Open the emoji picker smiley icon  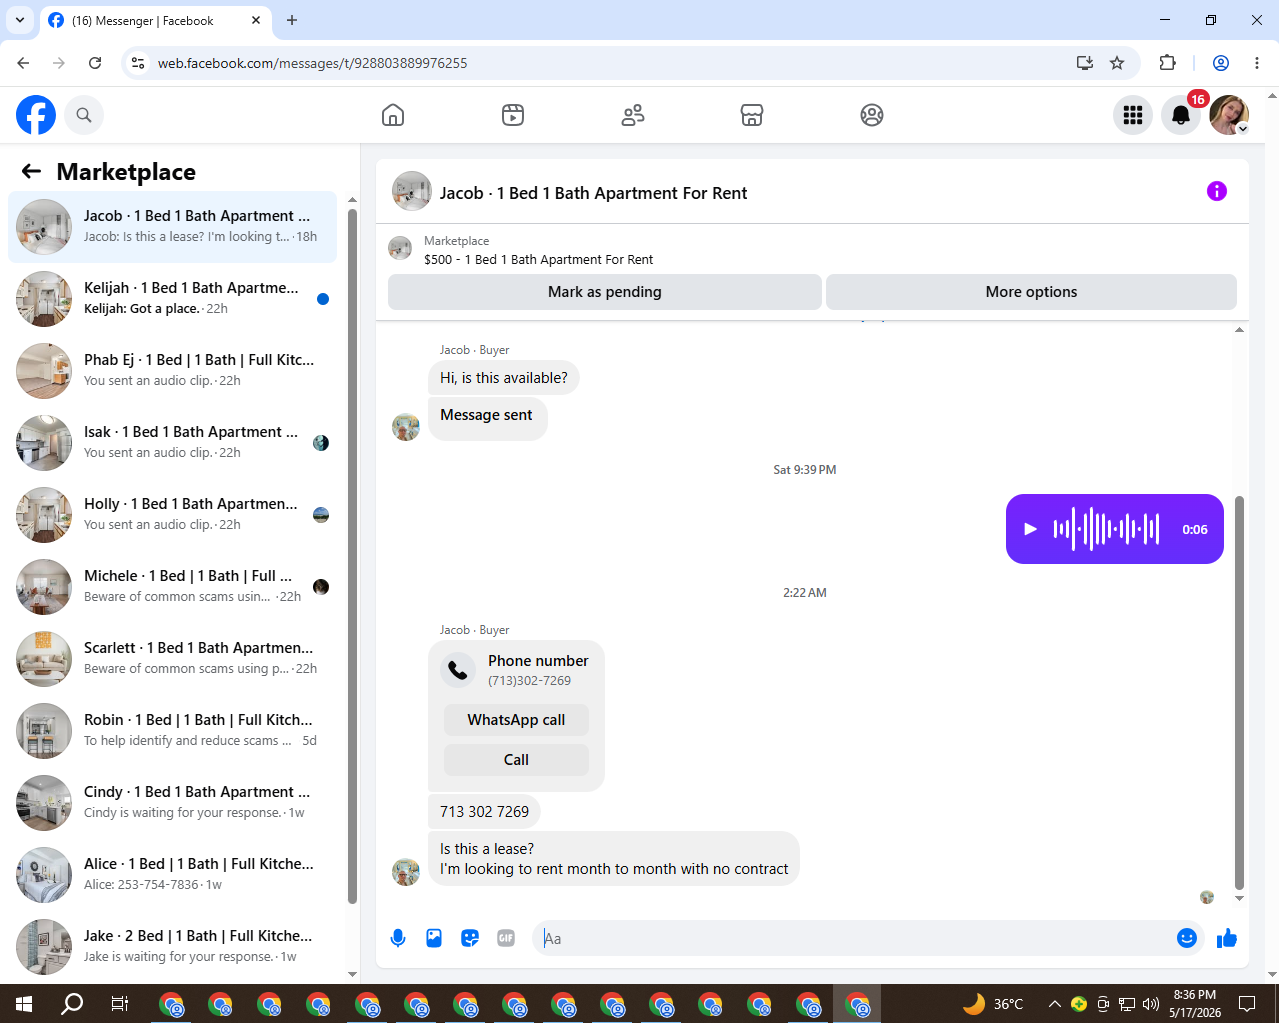pos(1187,938)
